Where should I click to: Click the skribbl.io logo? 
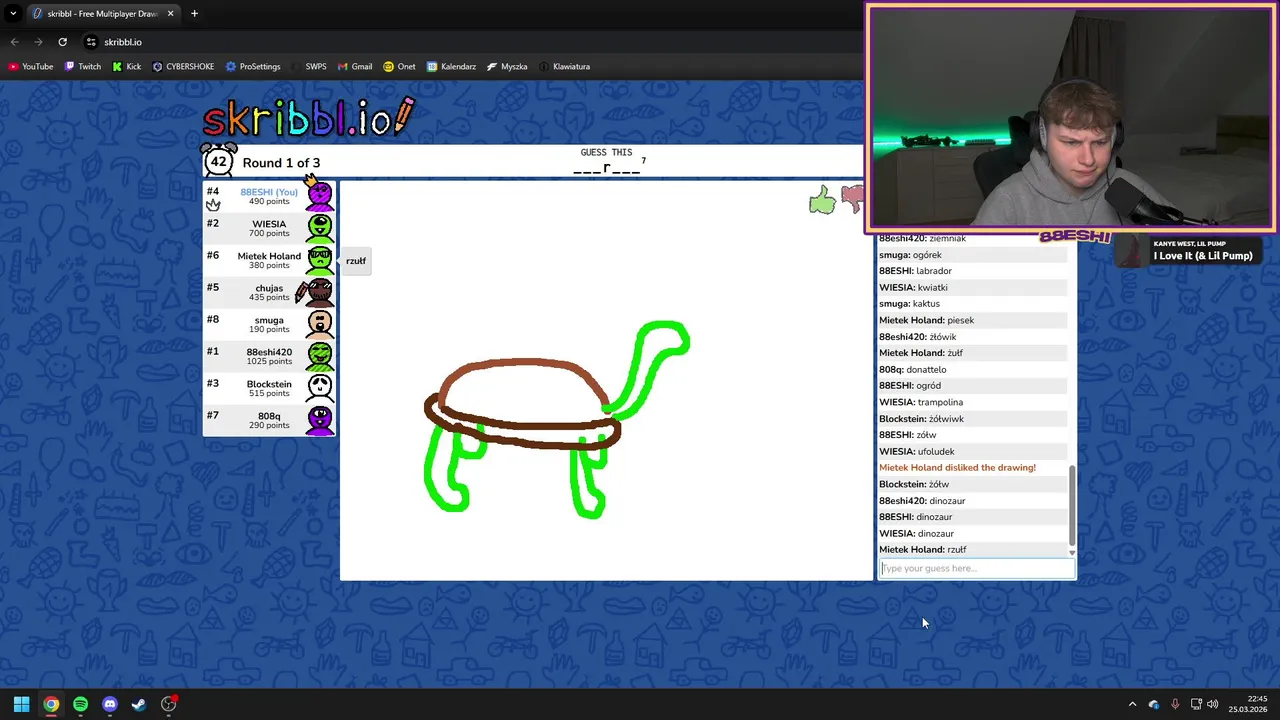308,118
